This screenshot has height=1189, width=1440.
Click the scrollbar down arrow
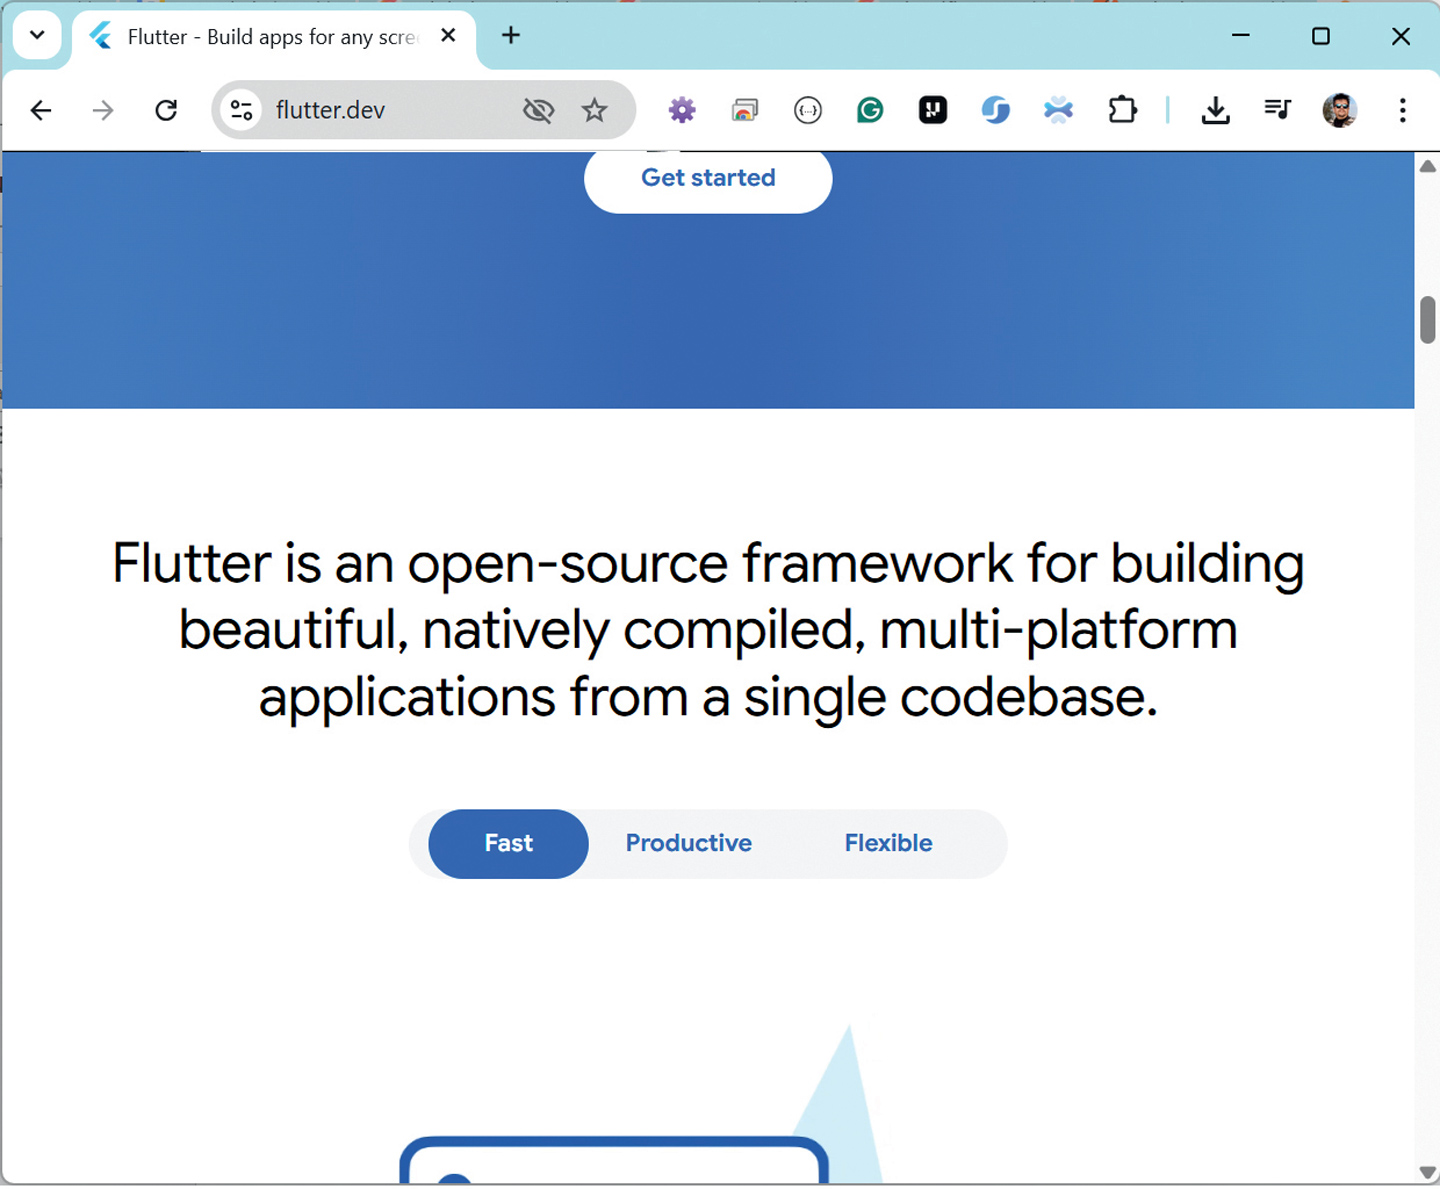[x=1428, y=1172]
